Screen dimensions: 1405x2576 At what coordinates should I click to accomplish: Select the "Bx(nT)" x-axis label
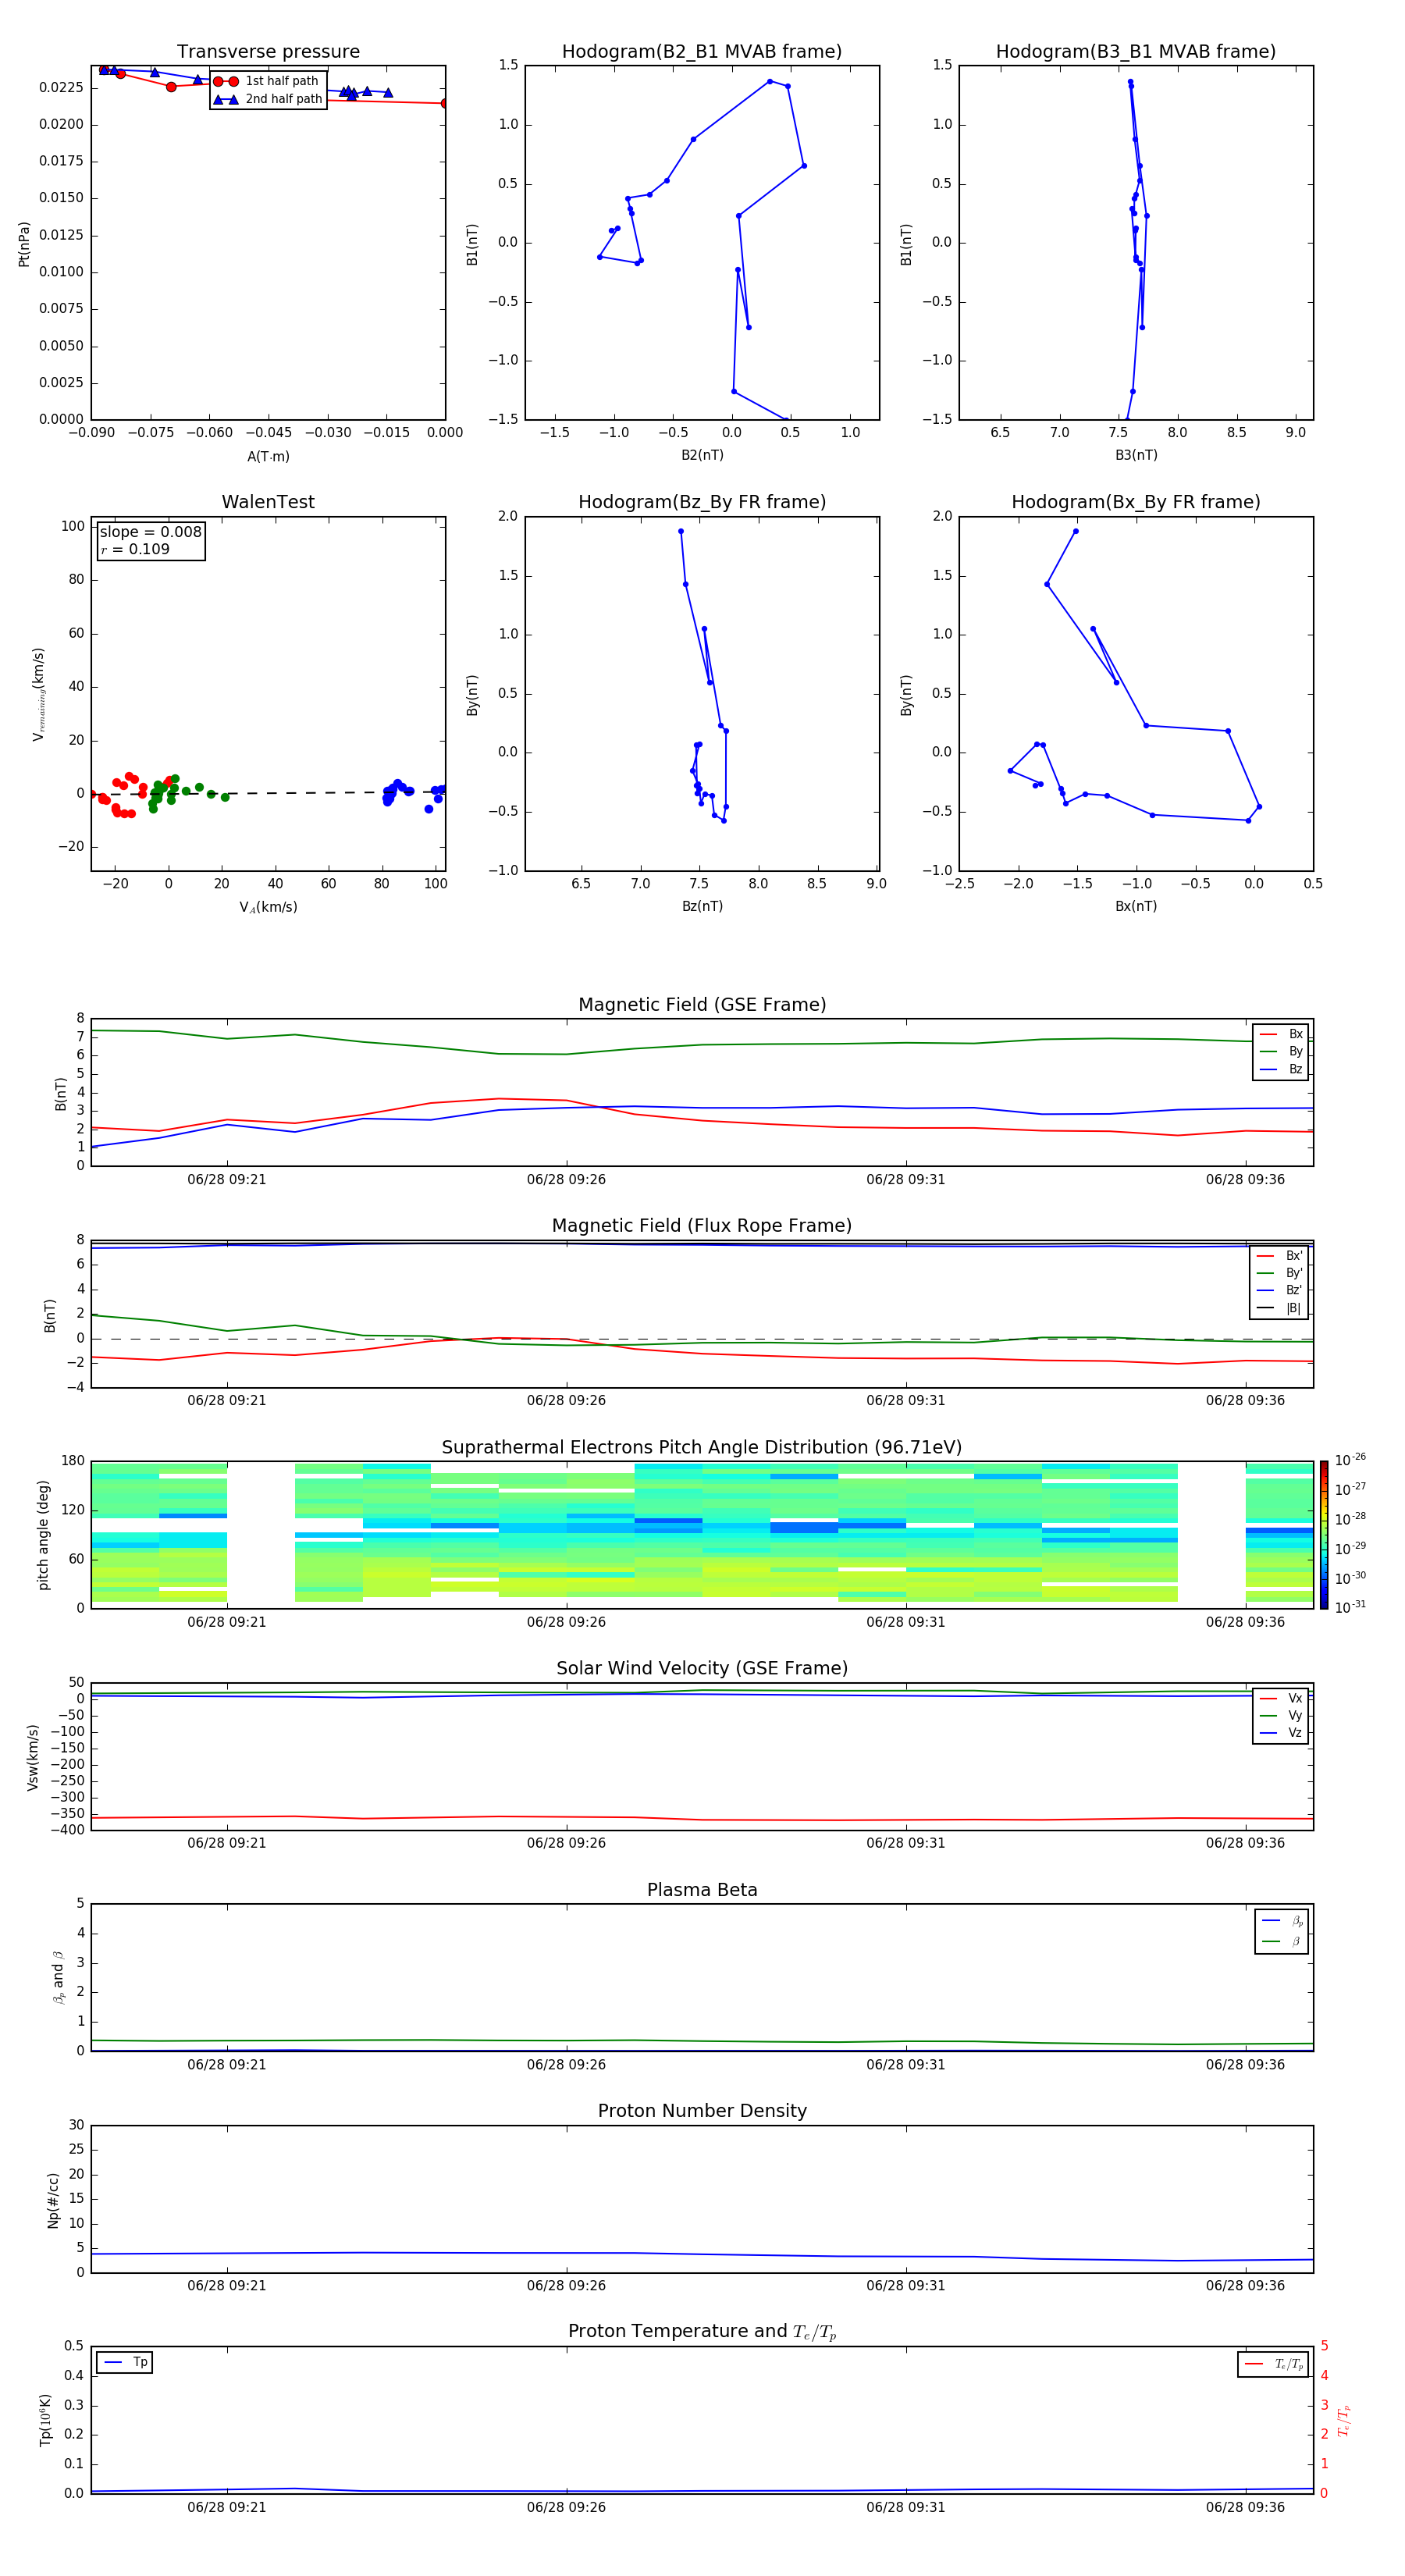(x=1136, y=906)
